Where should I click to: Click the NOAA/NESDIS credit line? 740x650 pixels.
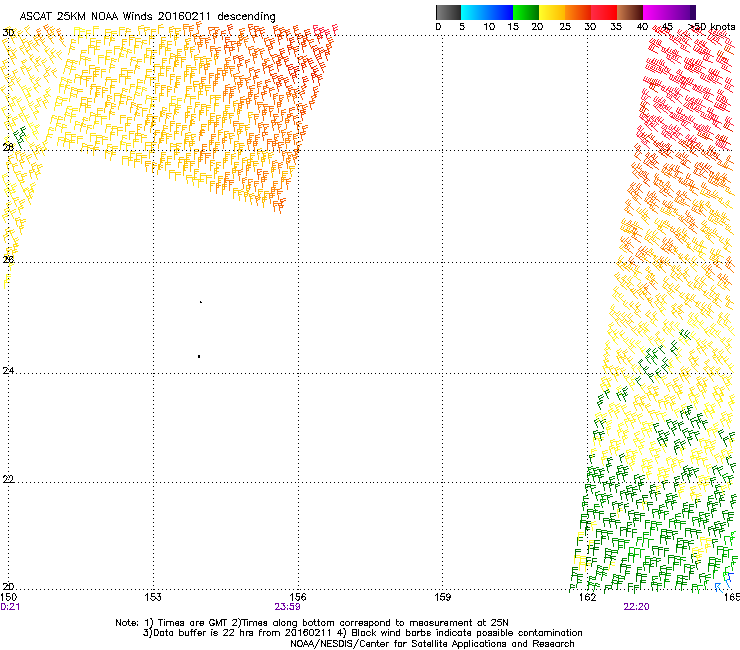click(432, 644)
